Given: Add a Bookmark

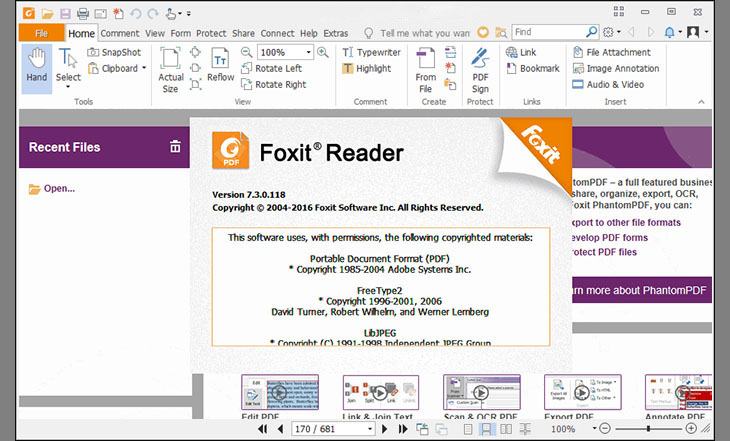Looking at the screenshot, I should 533,68.
